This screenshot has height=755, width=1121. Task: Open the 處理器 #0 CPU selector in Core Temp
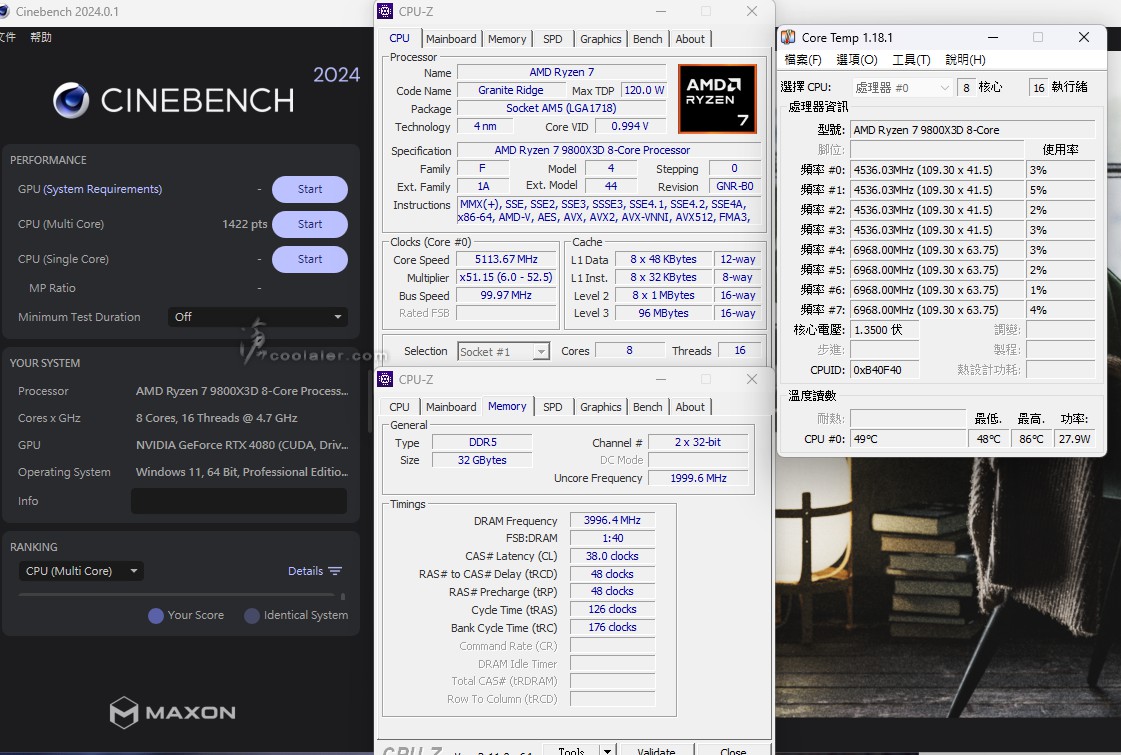902,87
